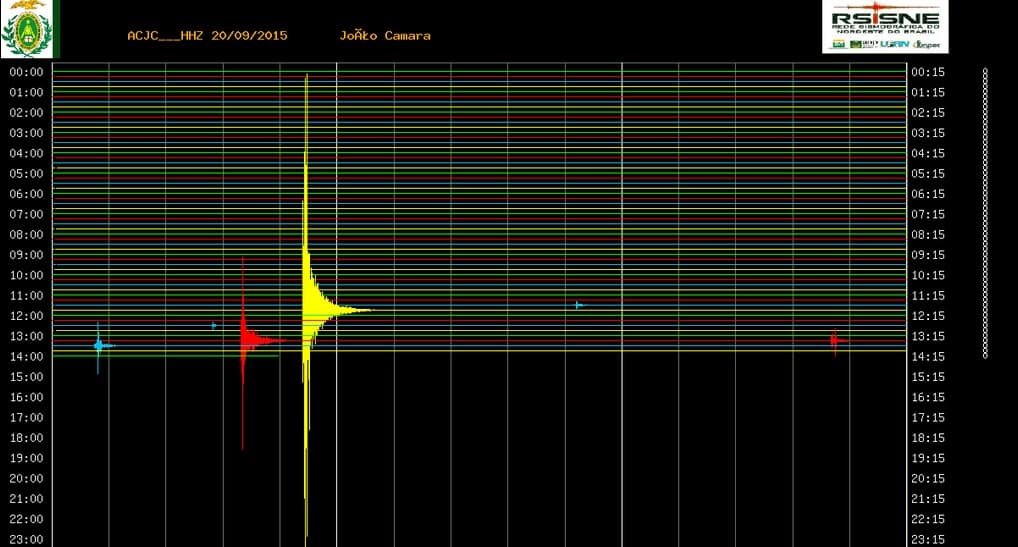This screenshot has width=1018, height=547.
Task: Click the 02:00 time label
Action: 27,113
